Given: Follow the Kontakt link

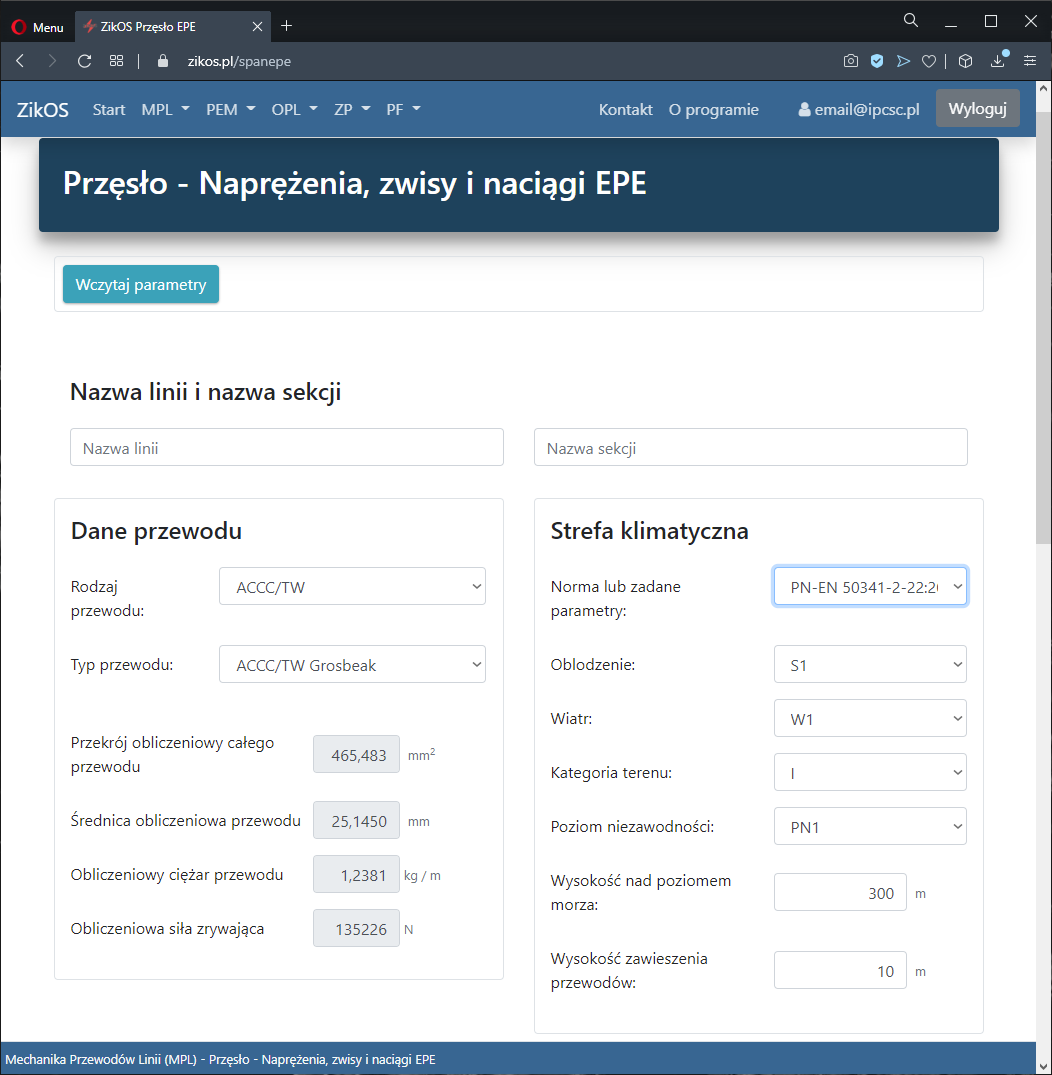Looking at the screenshot, I should (625, 110).
